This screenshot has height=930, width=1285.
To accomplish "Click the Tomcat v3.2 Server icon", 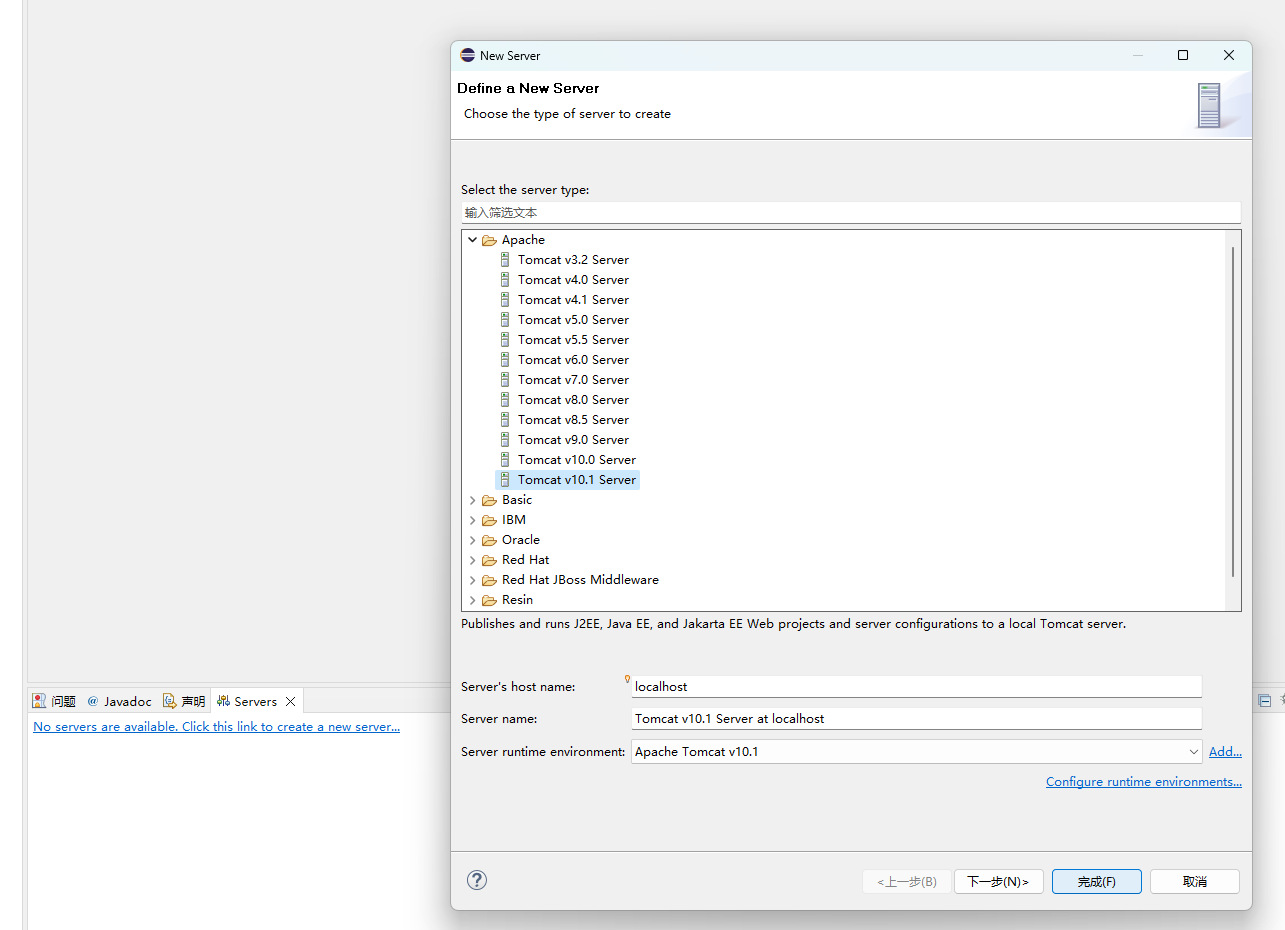I will [x=505, y=259].
